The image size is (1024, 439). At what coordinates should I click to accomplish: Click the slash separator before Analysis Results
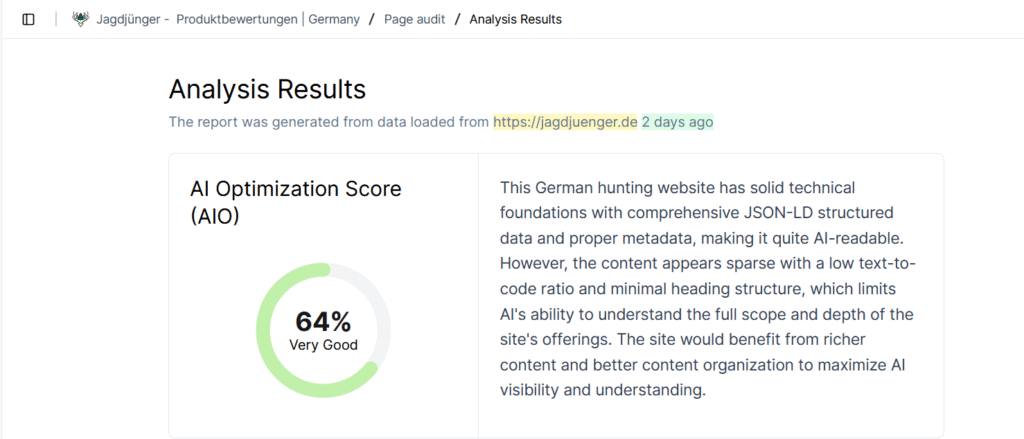[x=457, y=19]
